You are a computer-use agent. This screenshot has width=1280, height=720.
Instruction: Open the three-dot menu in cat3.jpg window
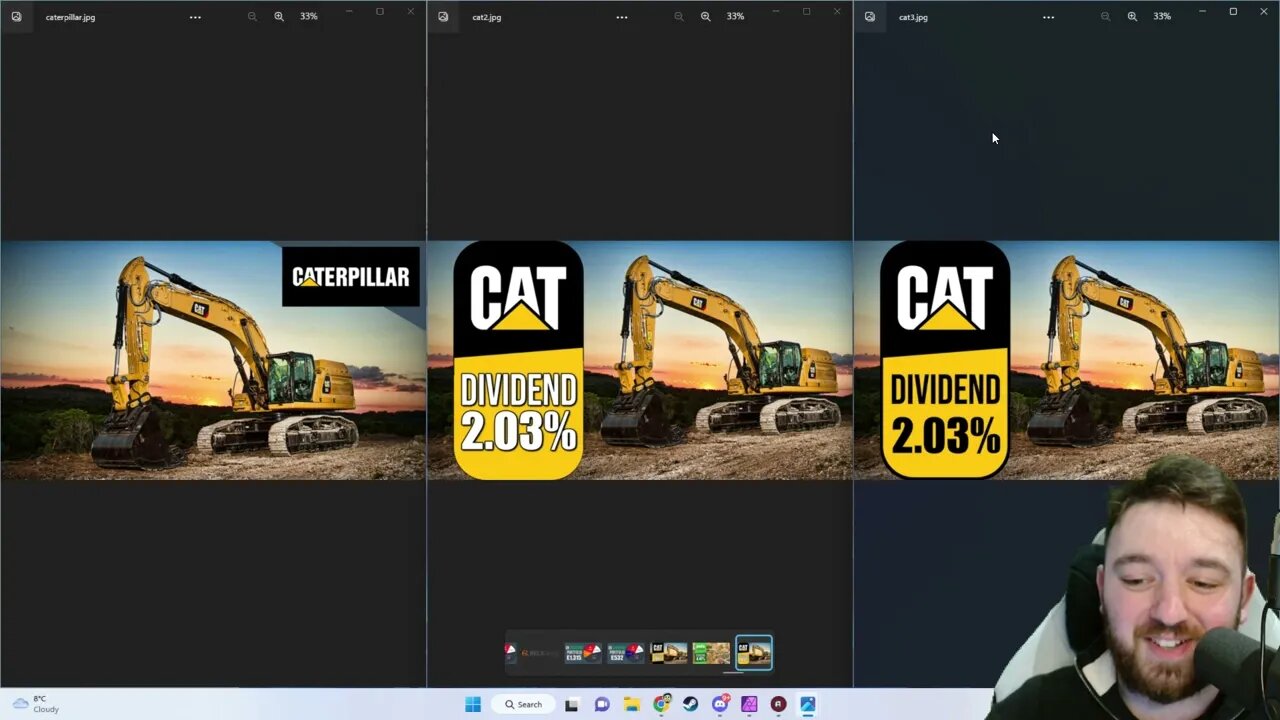pos(1049,17)
